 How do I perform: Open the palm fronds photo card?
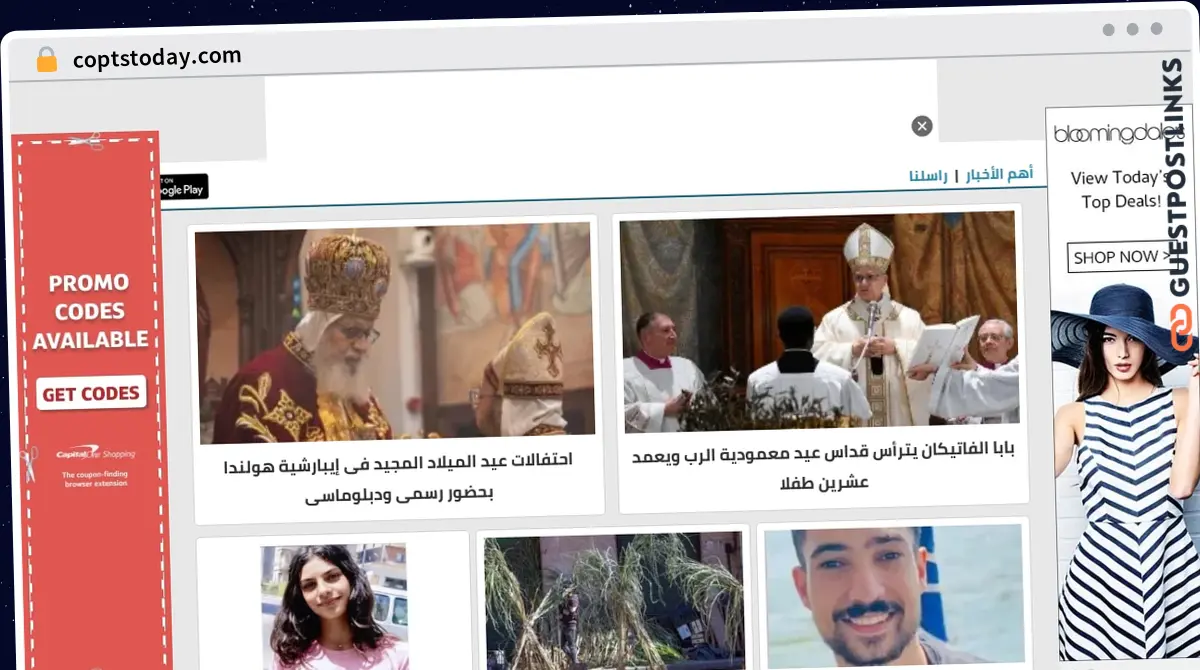click(x=615, y=602)
